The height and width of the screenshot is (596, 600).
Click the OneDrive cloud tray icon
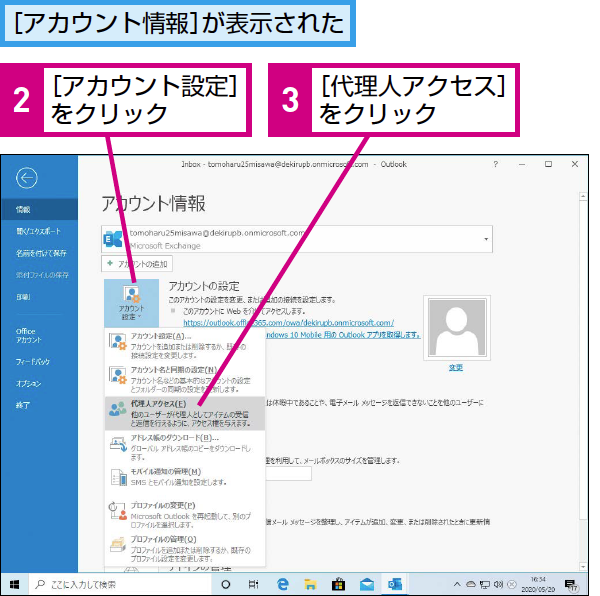(x=471, y=584)
